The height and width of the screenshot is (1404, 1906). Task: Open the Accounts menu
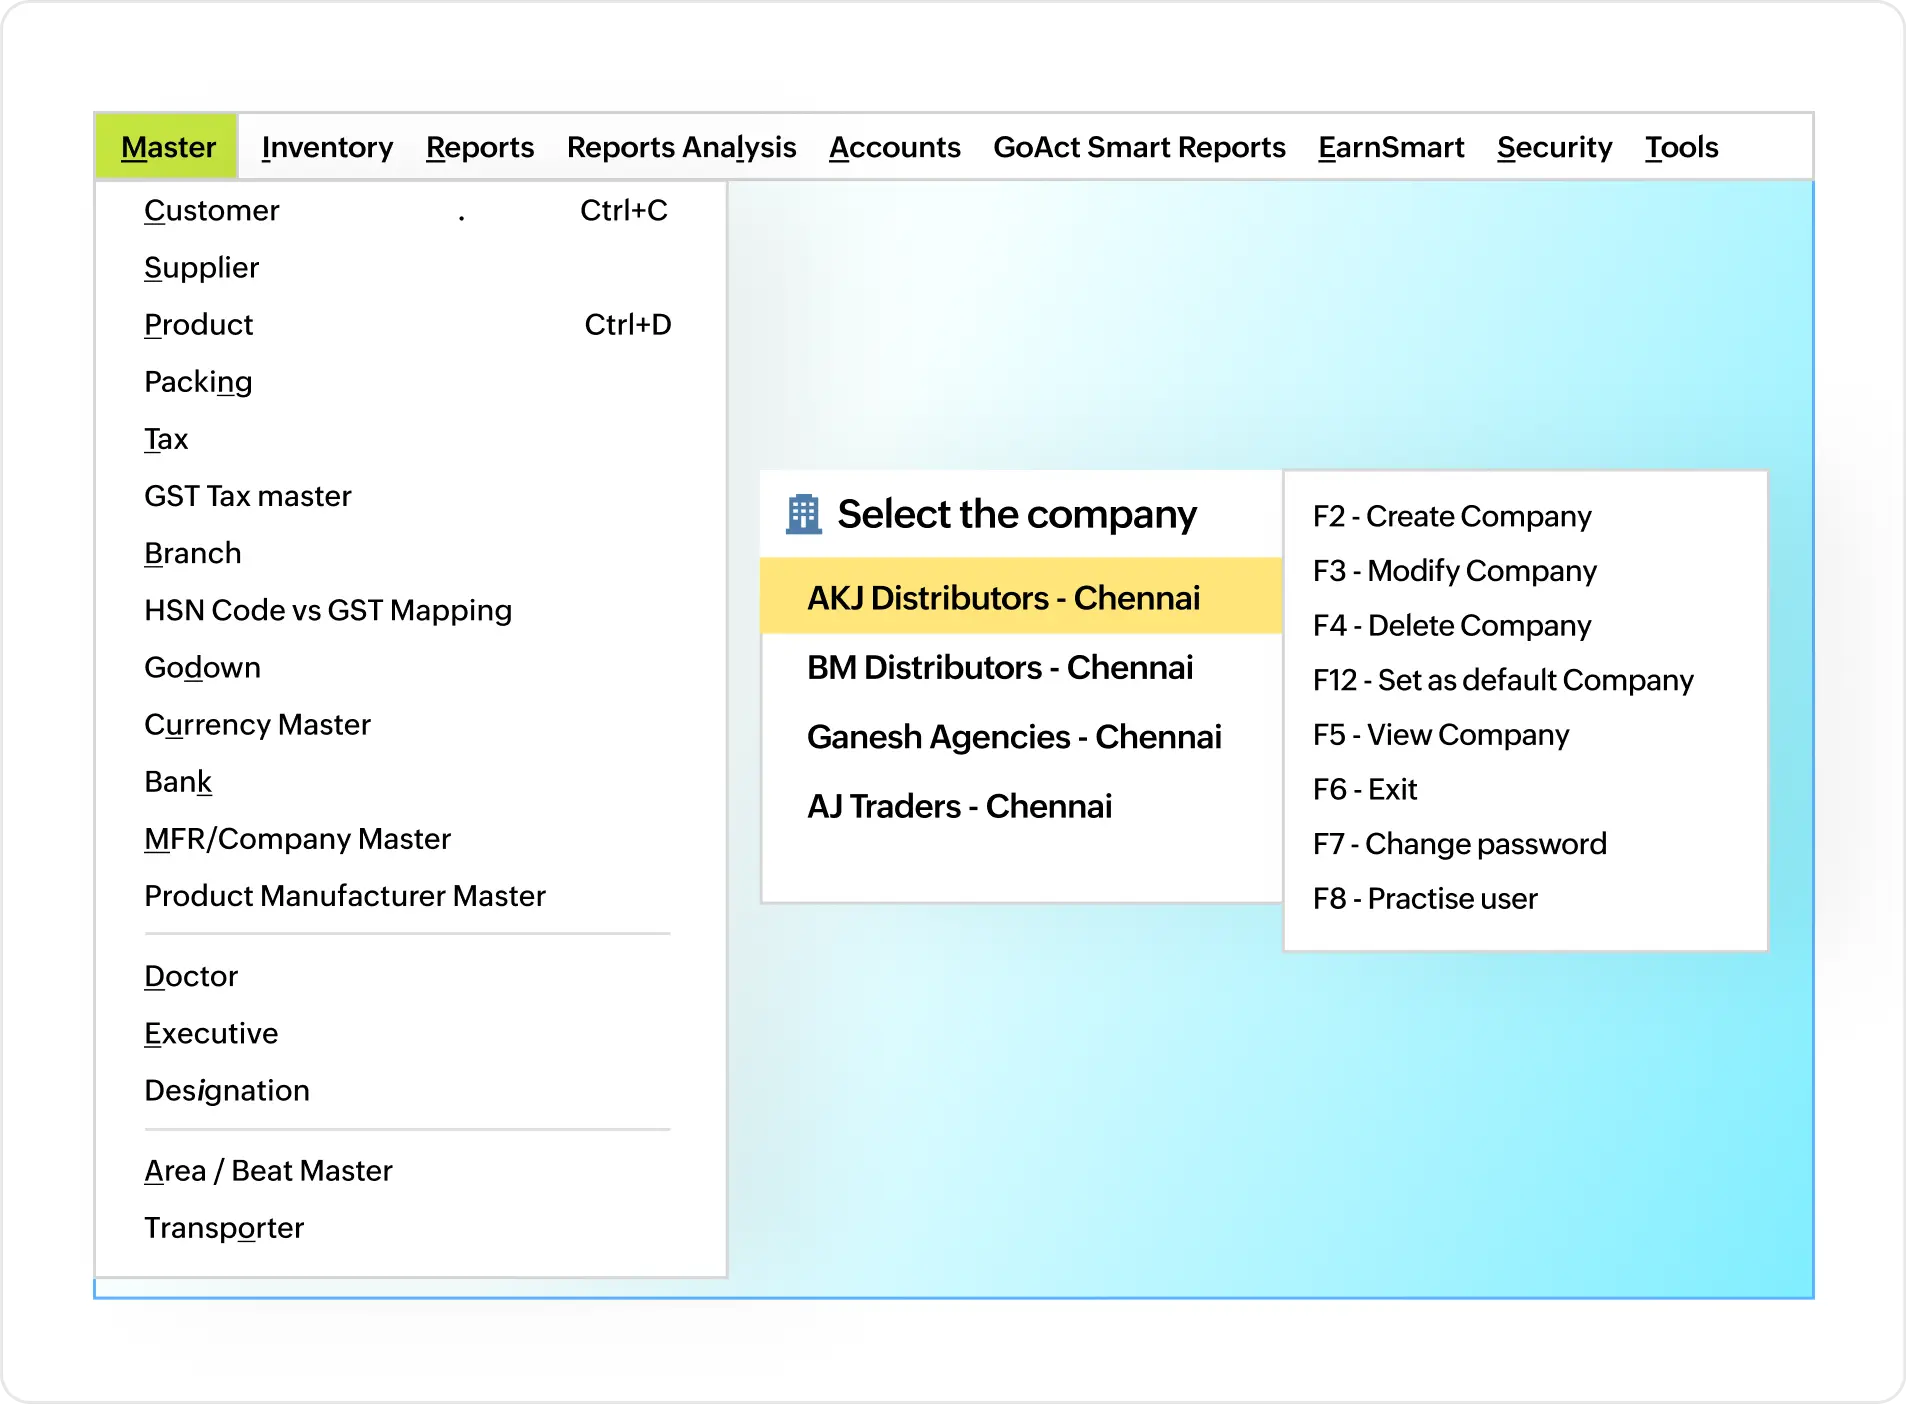(x=894, y=147)
